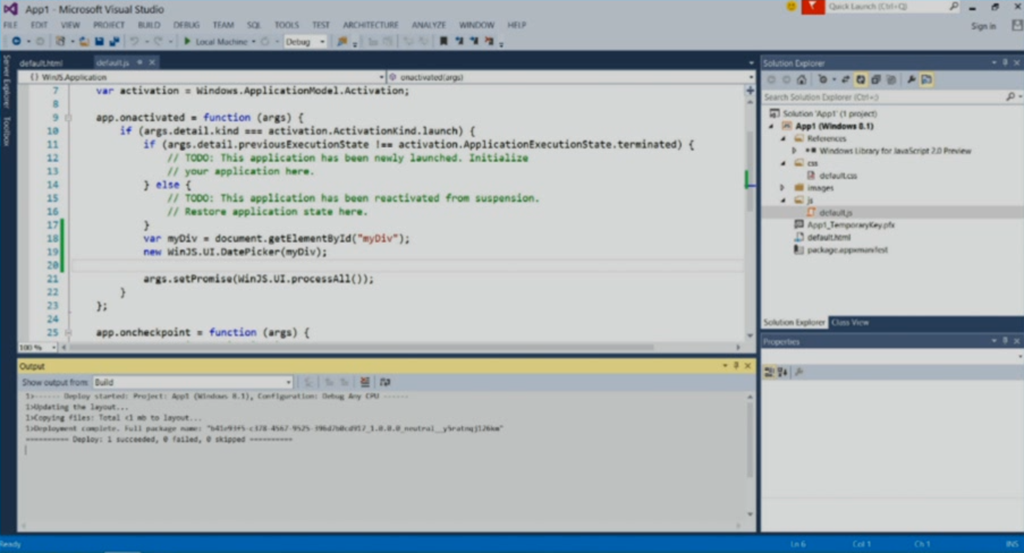Viewport: 1024px width, 553px height.
Task: Select package.appxmanifest in Solution Explorer
Action: click(x=847, y=250)
